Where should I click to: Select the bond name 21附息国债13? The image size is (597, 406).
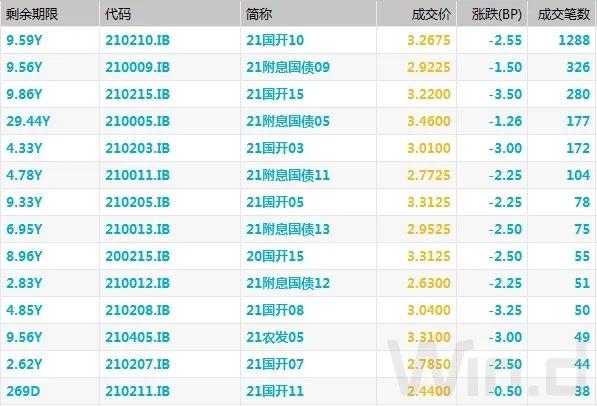coord(288,230)
